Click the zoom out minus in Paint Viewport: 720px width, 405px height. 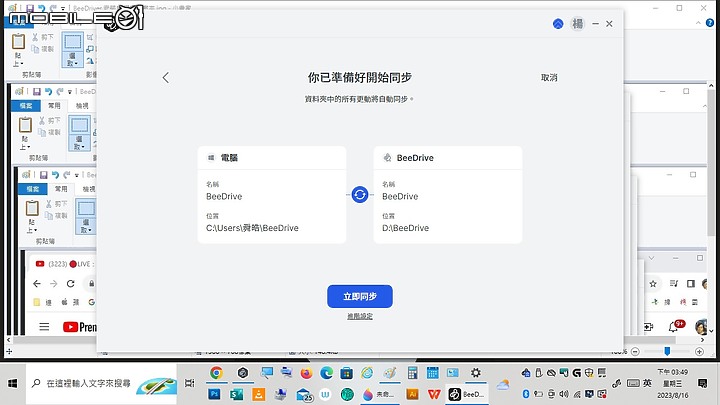[x=635, y=352]
